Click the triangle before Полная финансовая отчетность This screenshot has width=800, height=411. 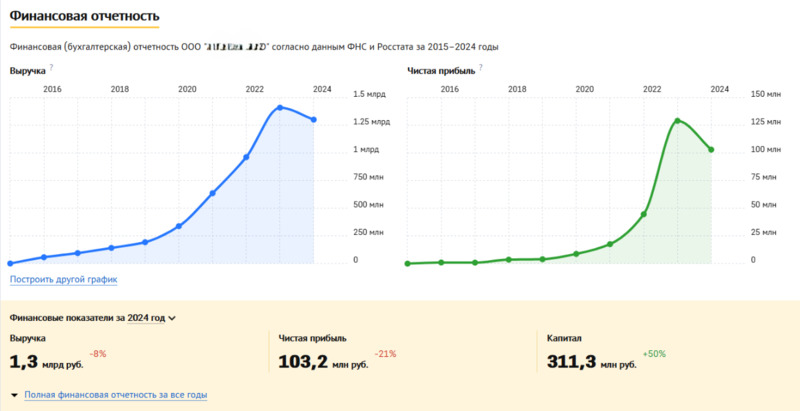point(14,396)
